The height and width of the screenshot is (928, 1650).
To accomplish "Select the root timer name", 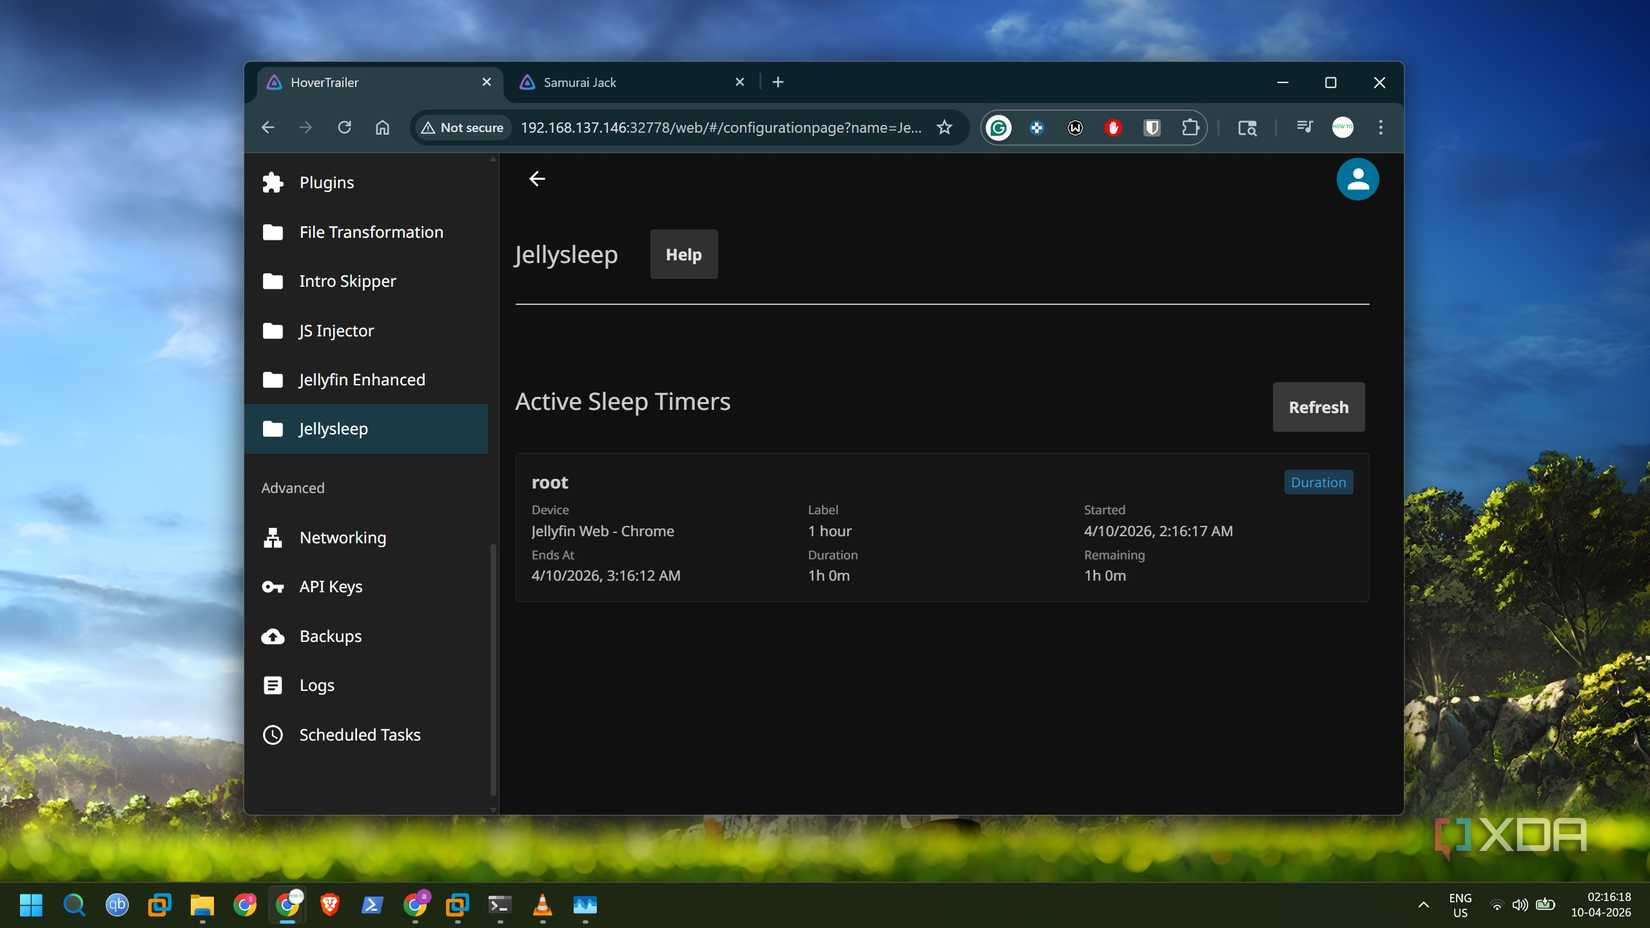I will click(550, 482).
